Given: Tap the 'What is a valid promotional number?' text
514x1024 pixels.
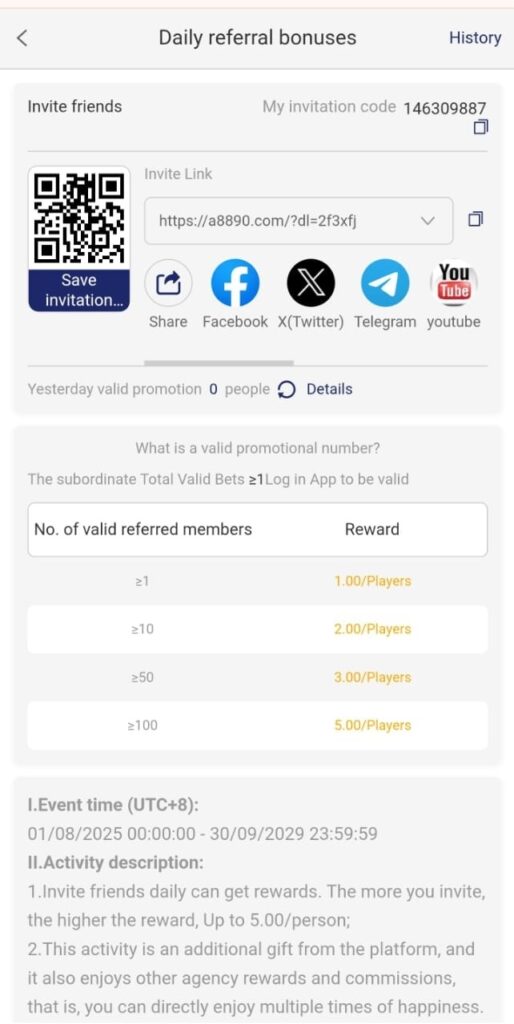Looking at the screenshot, I should click(257, 449).
